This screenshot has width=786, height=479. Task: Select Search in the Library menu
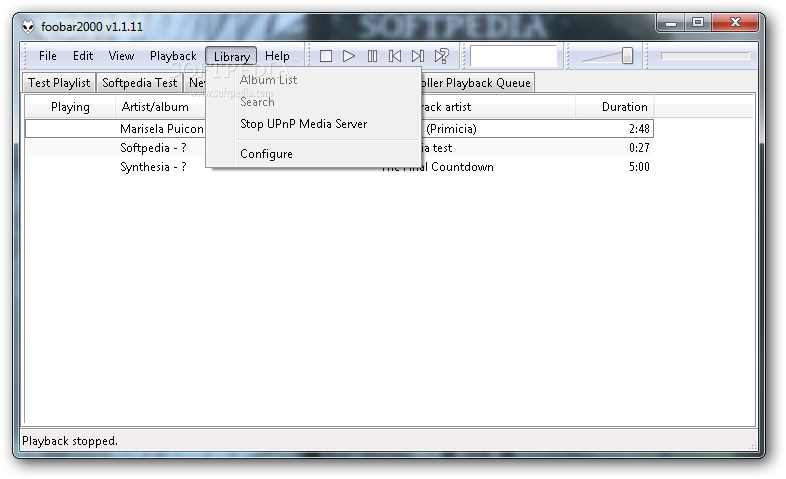[257, 102]
